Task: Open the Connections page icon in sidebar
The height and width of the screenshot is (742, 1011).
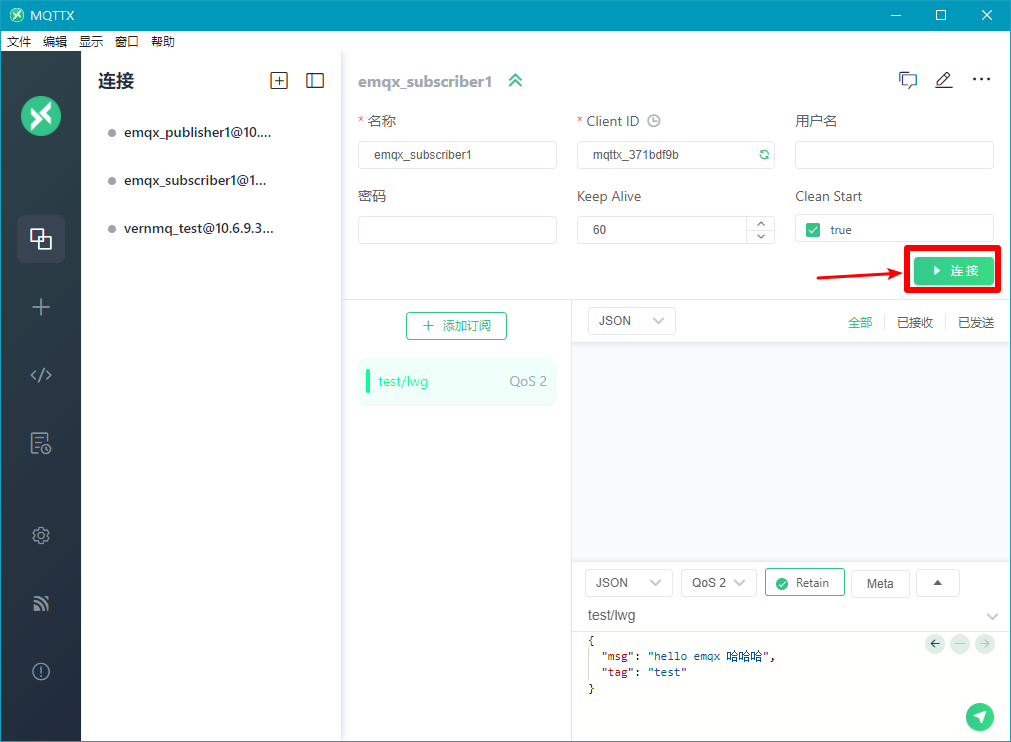Action: click(41, 239)
